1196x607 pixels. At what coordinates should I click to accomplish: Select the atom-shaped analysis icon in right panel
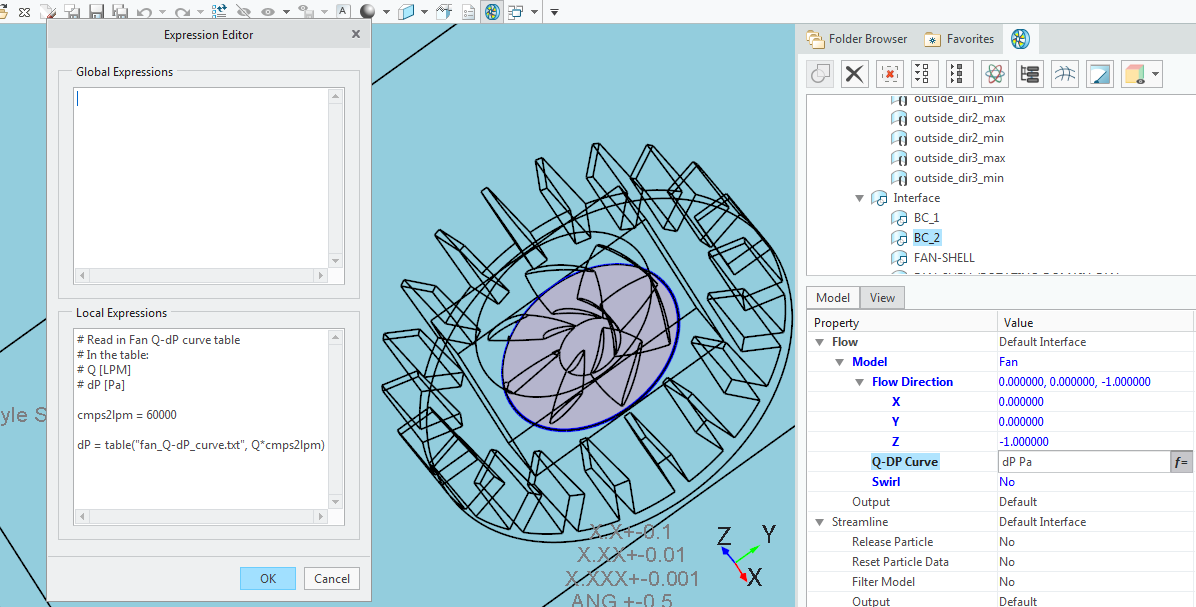pos(994,73)
